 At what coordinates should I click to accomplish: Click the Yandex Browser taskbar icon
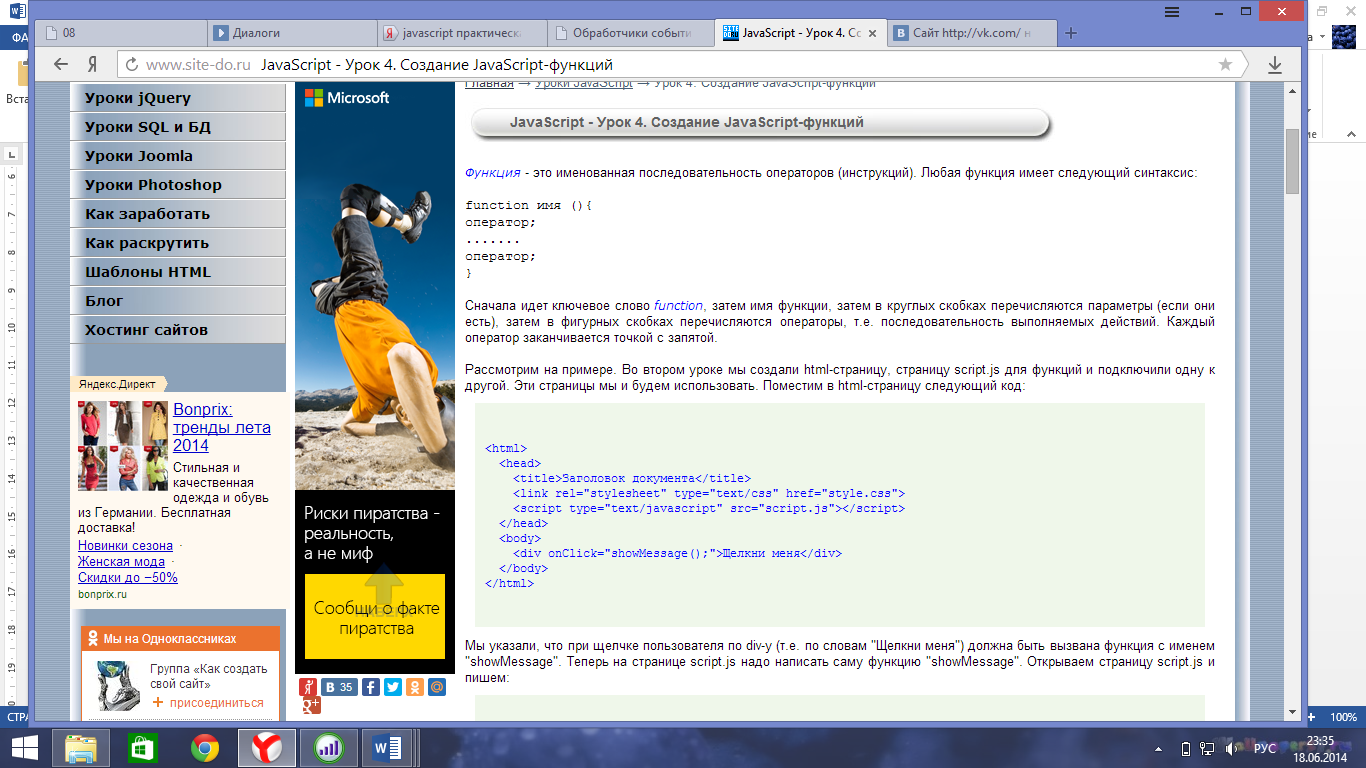coord(267,747)
